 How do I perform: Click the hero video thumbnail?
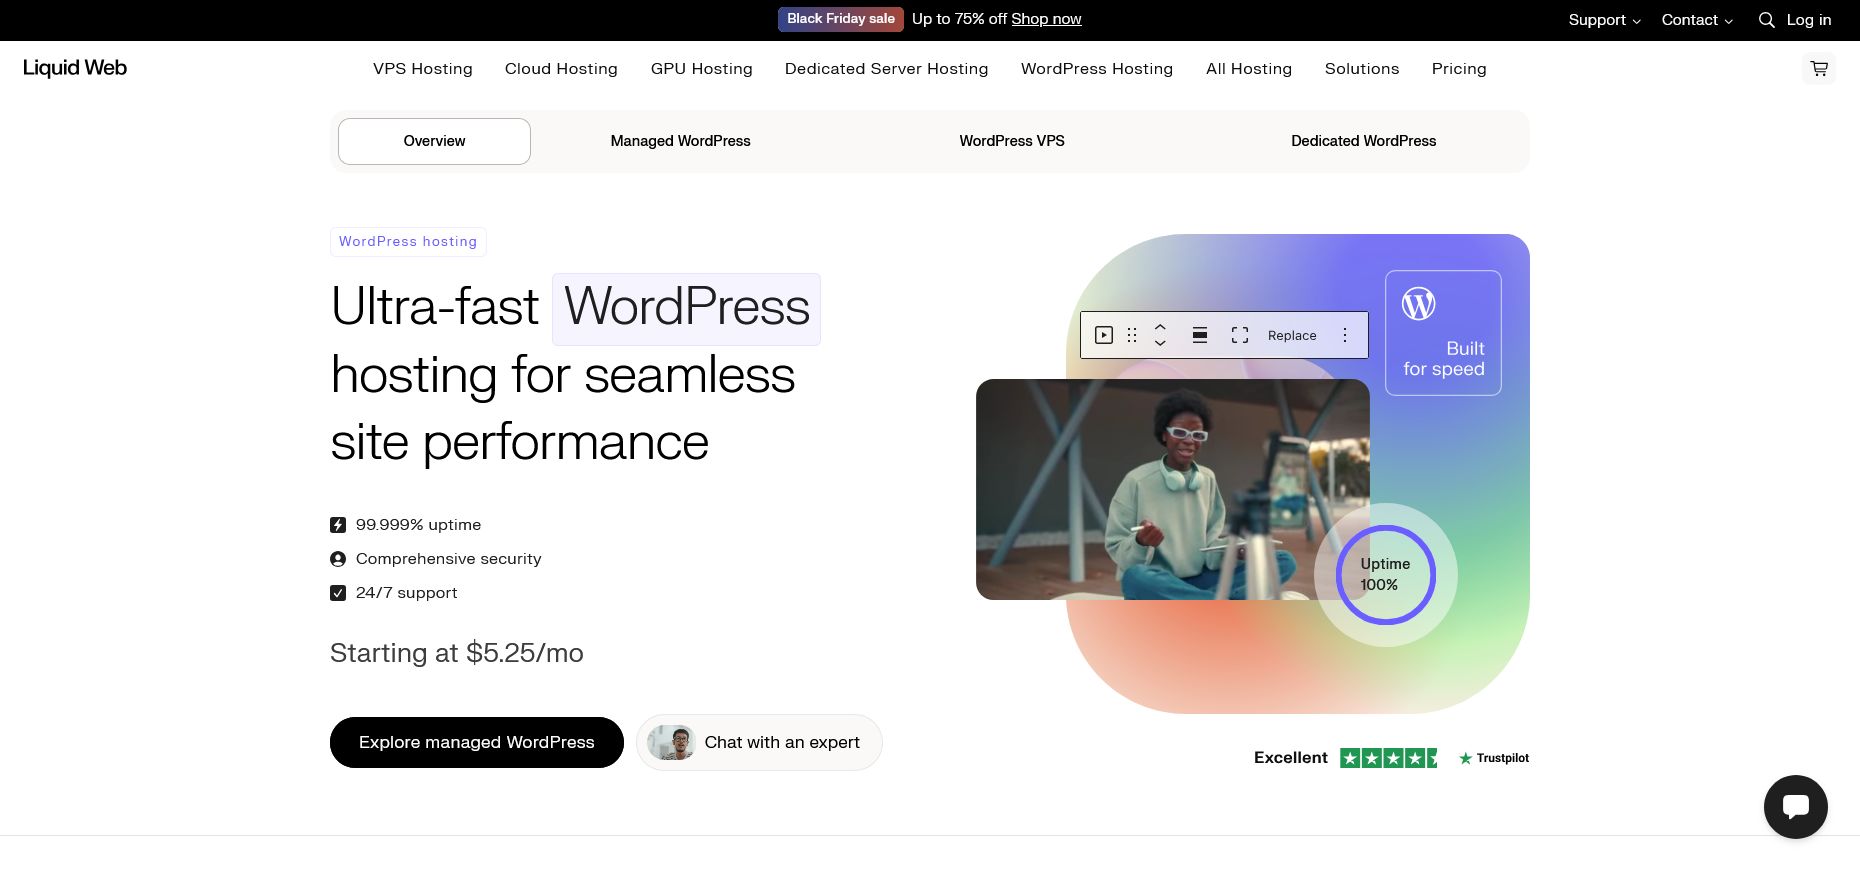(x=1172, y=489)
